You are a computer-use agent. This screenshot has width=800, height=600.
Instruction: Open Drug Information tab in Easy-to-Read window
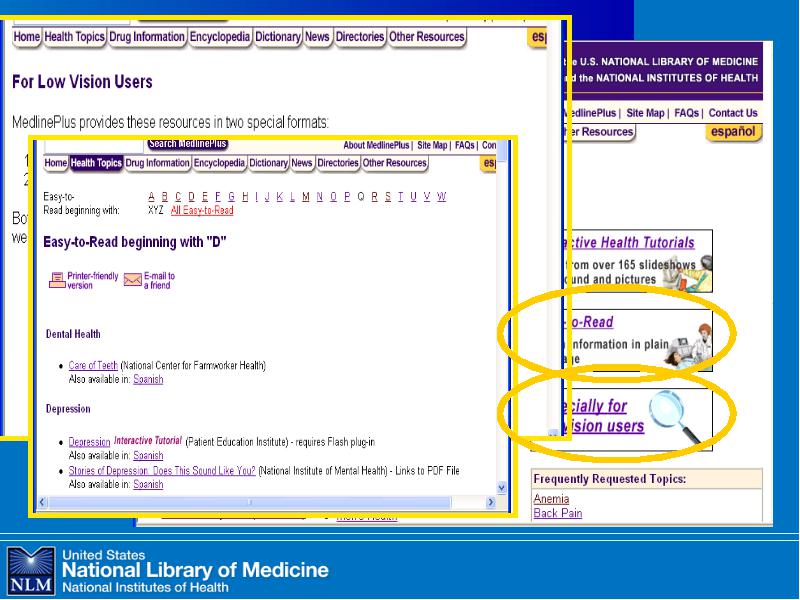tap(157, 163)
